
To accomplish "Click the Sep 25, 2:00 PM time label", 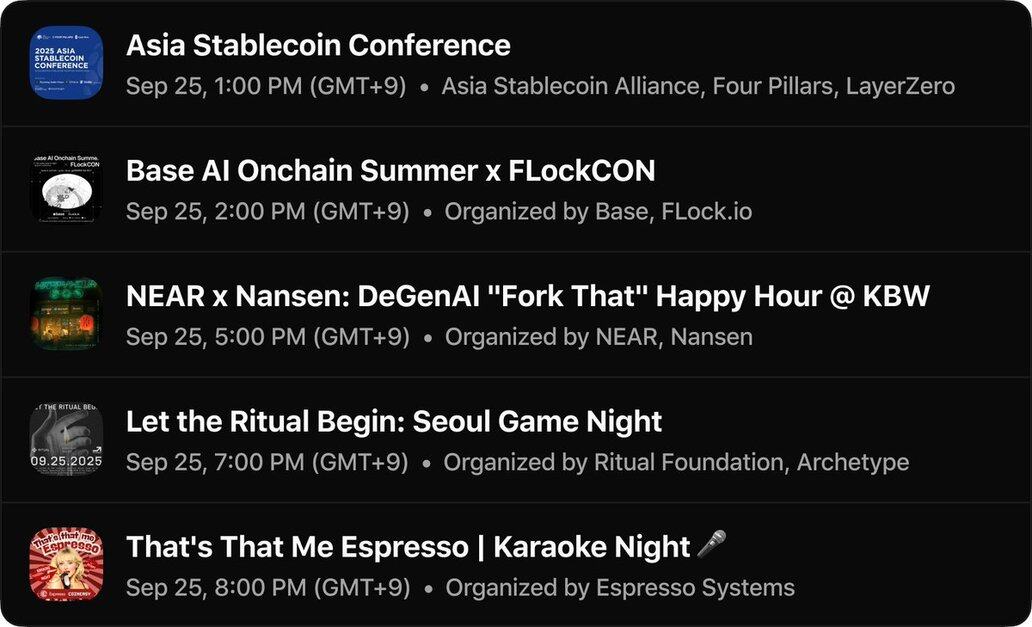I will click(267, 212).
